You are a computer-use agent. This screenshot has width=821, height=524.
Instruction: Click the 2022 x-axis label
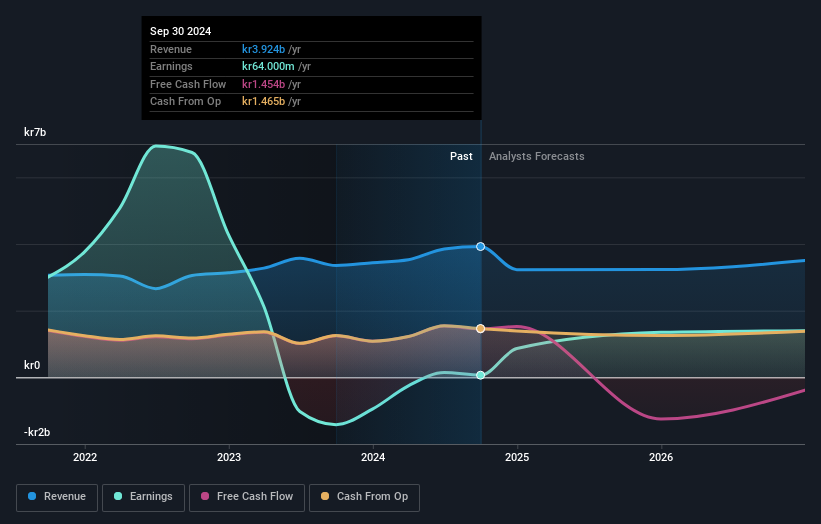click(x=85, y=457)
